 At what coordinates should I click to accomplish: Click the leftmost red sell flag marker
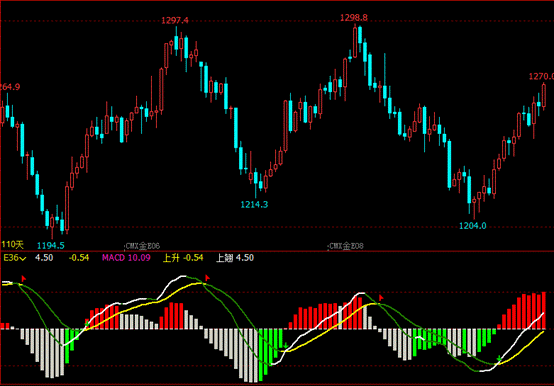[23, 279]
